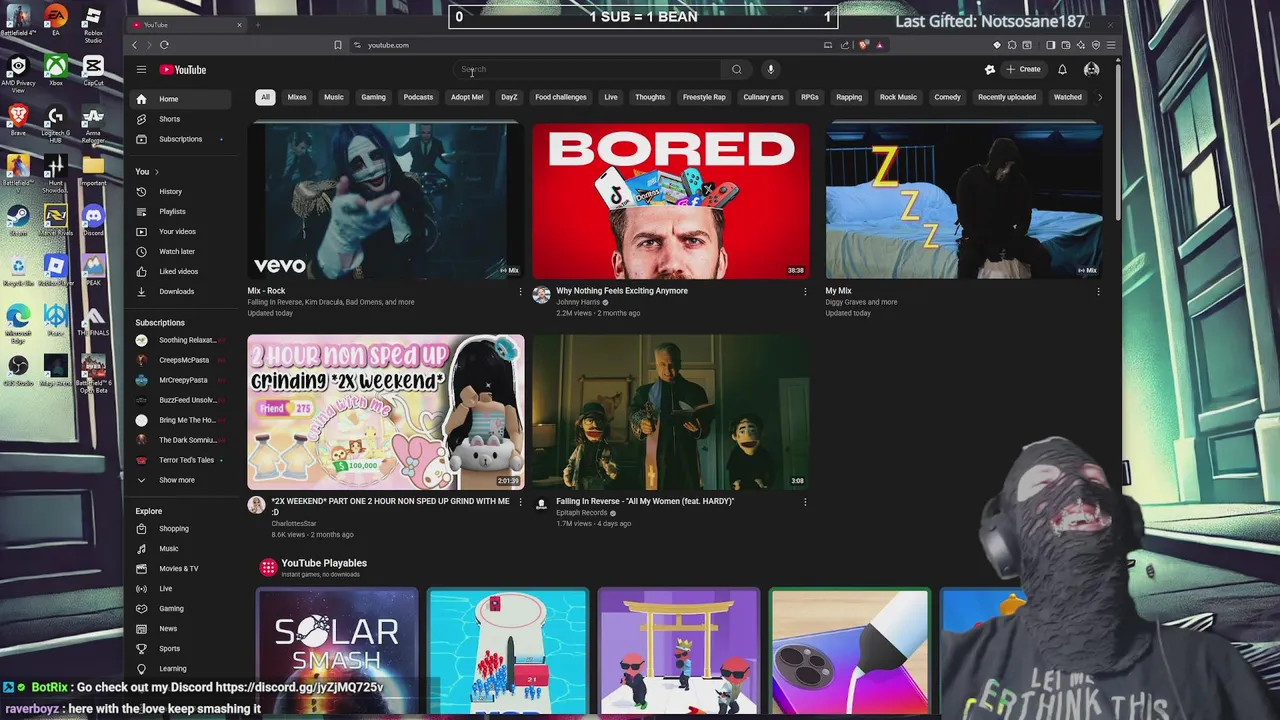This screenshot has height=720, width=1280.
Task: Open the 2 Hour Non Sped Up thumbnail
Action: point(385,412)
